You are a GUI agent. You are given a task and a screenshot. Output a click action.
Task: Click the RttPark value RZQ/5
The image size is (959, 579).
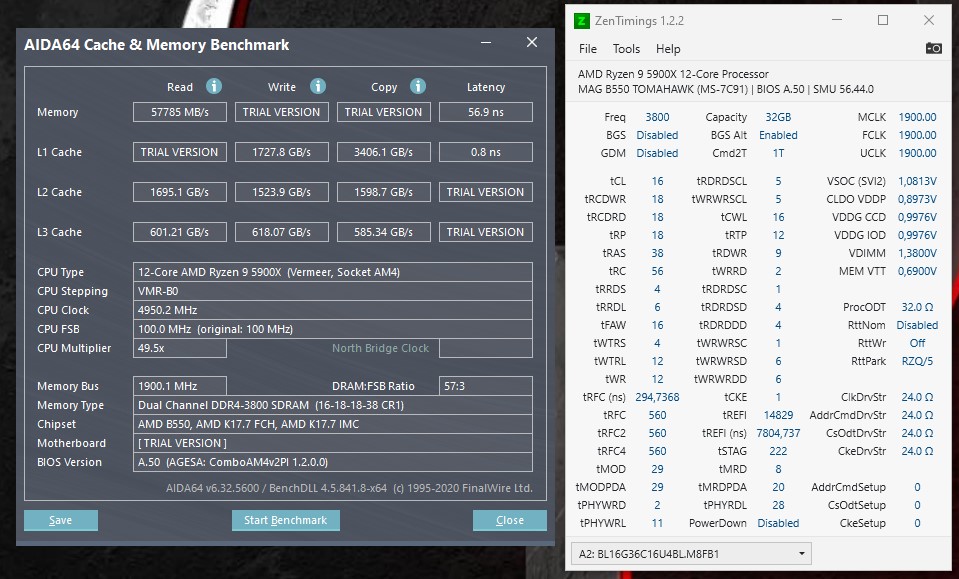pos(917,361)
